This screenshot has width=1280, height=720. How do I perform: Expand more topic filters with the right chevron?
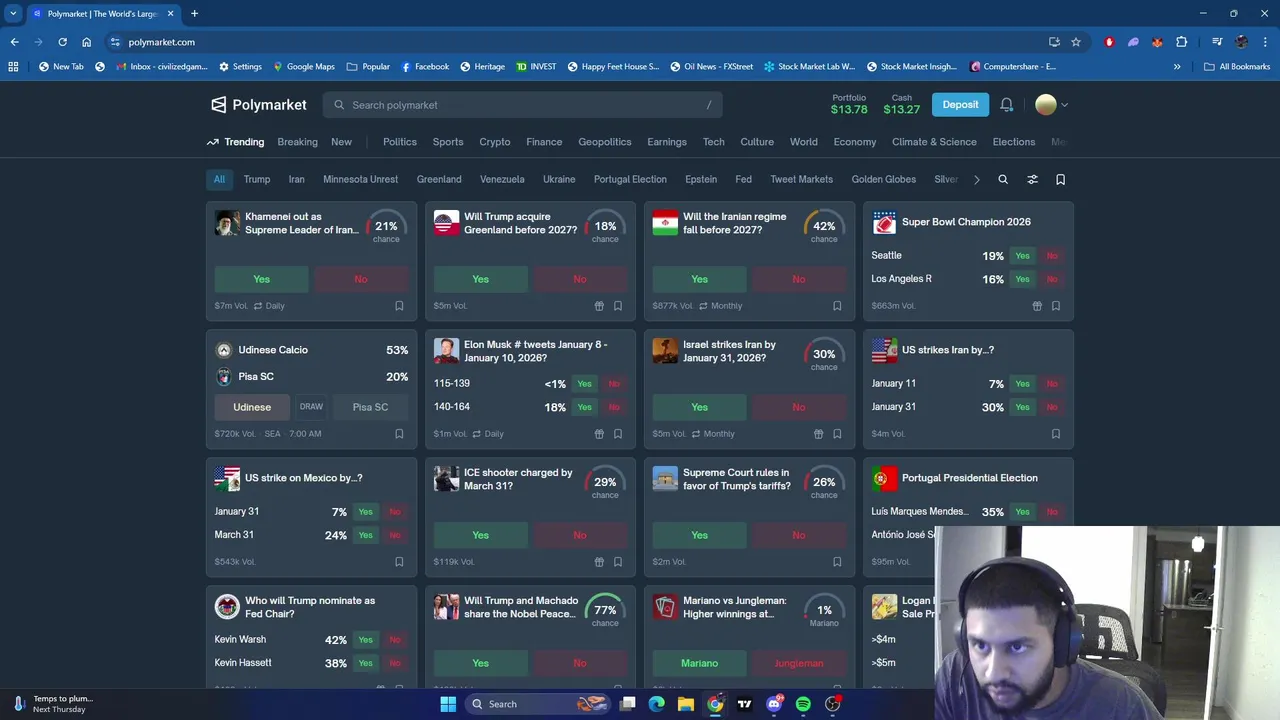[x=977, y=179]
